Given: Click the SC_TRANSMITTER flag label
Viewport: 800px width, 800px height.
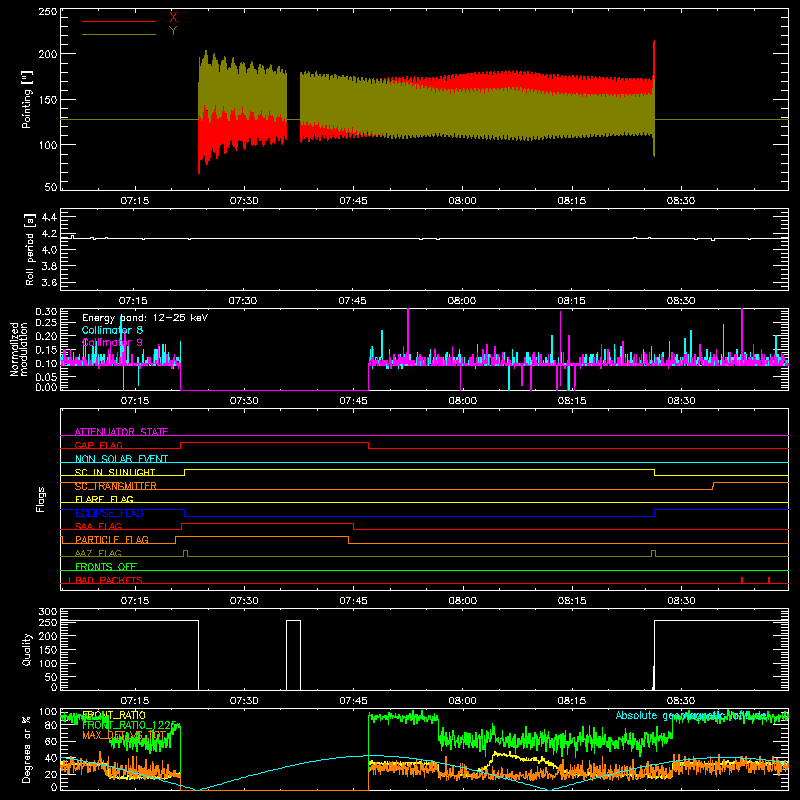Looking at the screenshot, I should coord(115,486).
